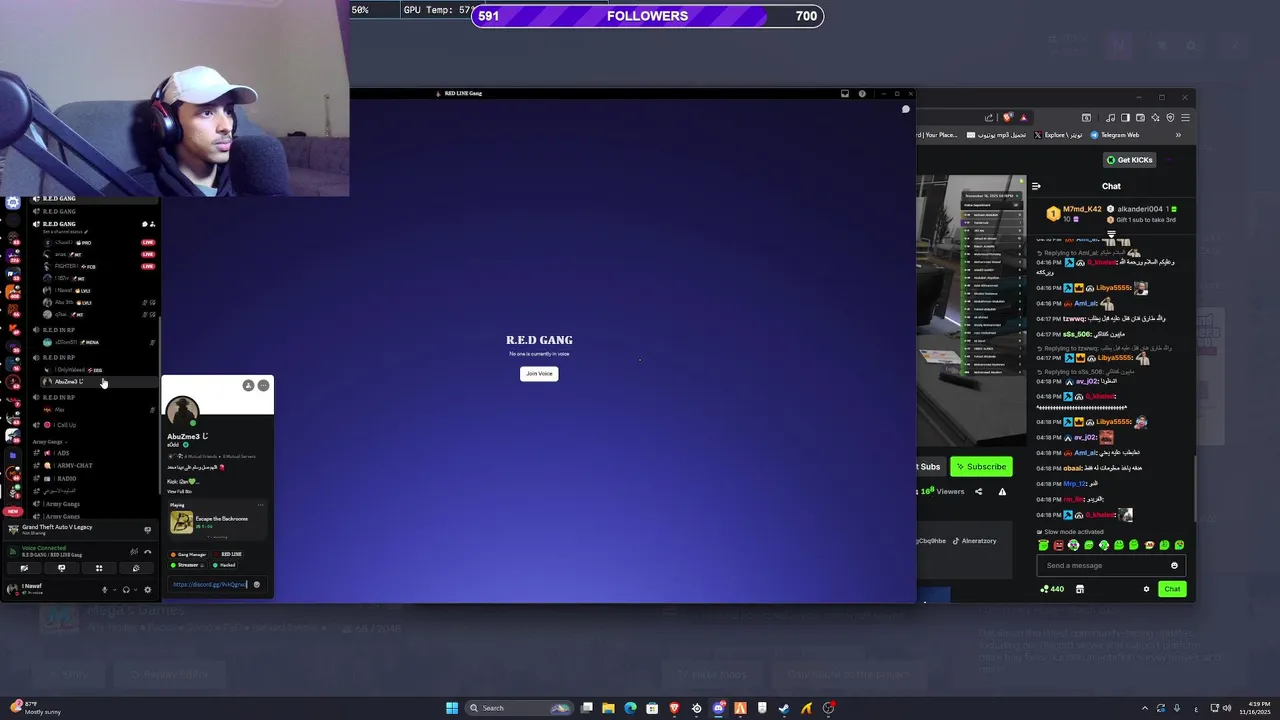Deafen headphones in Discord user panel
This screenshot has width=1280, height=720.
(125, 589)
